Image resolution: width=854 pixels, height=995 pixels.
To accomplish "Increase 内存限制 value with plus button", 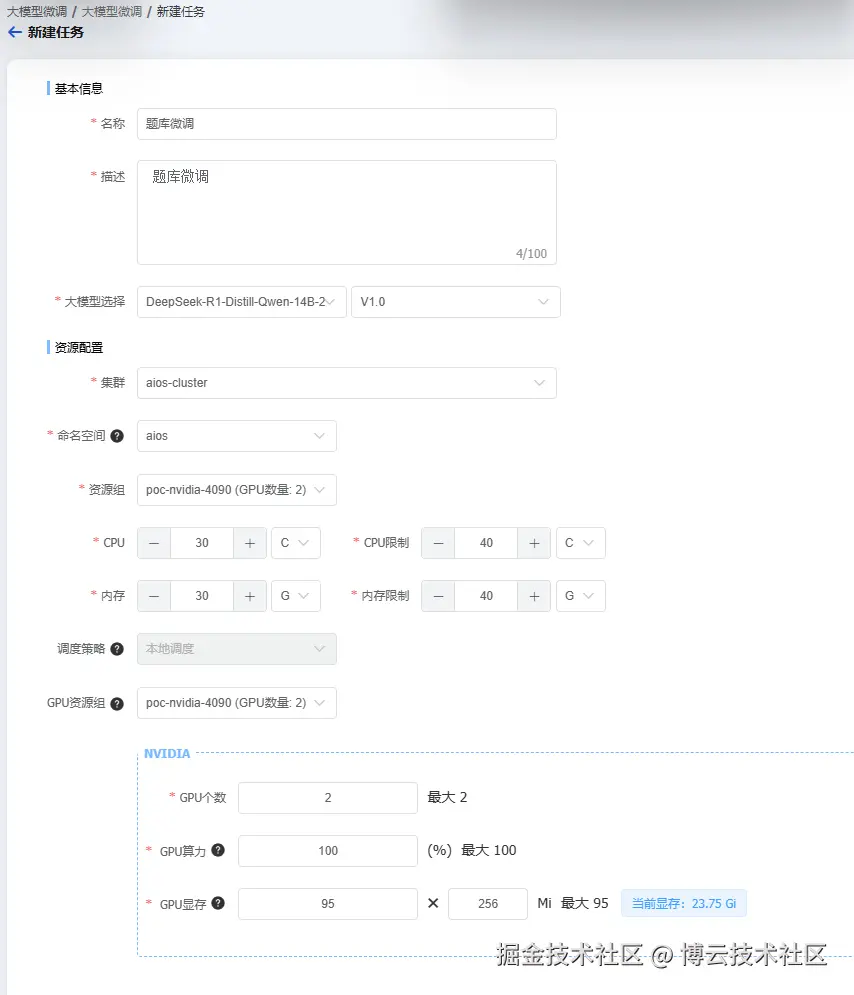I will click(x=534, y=596).
